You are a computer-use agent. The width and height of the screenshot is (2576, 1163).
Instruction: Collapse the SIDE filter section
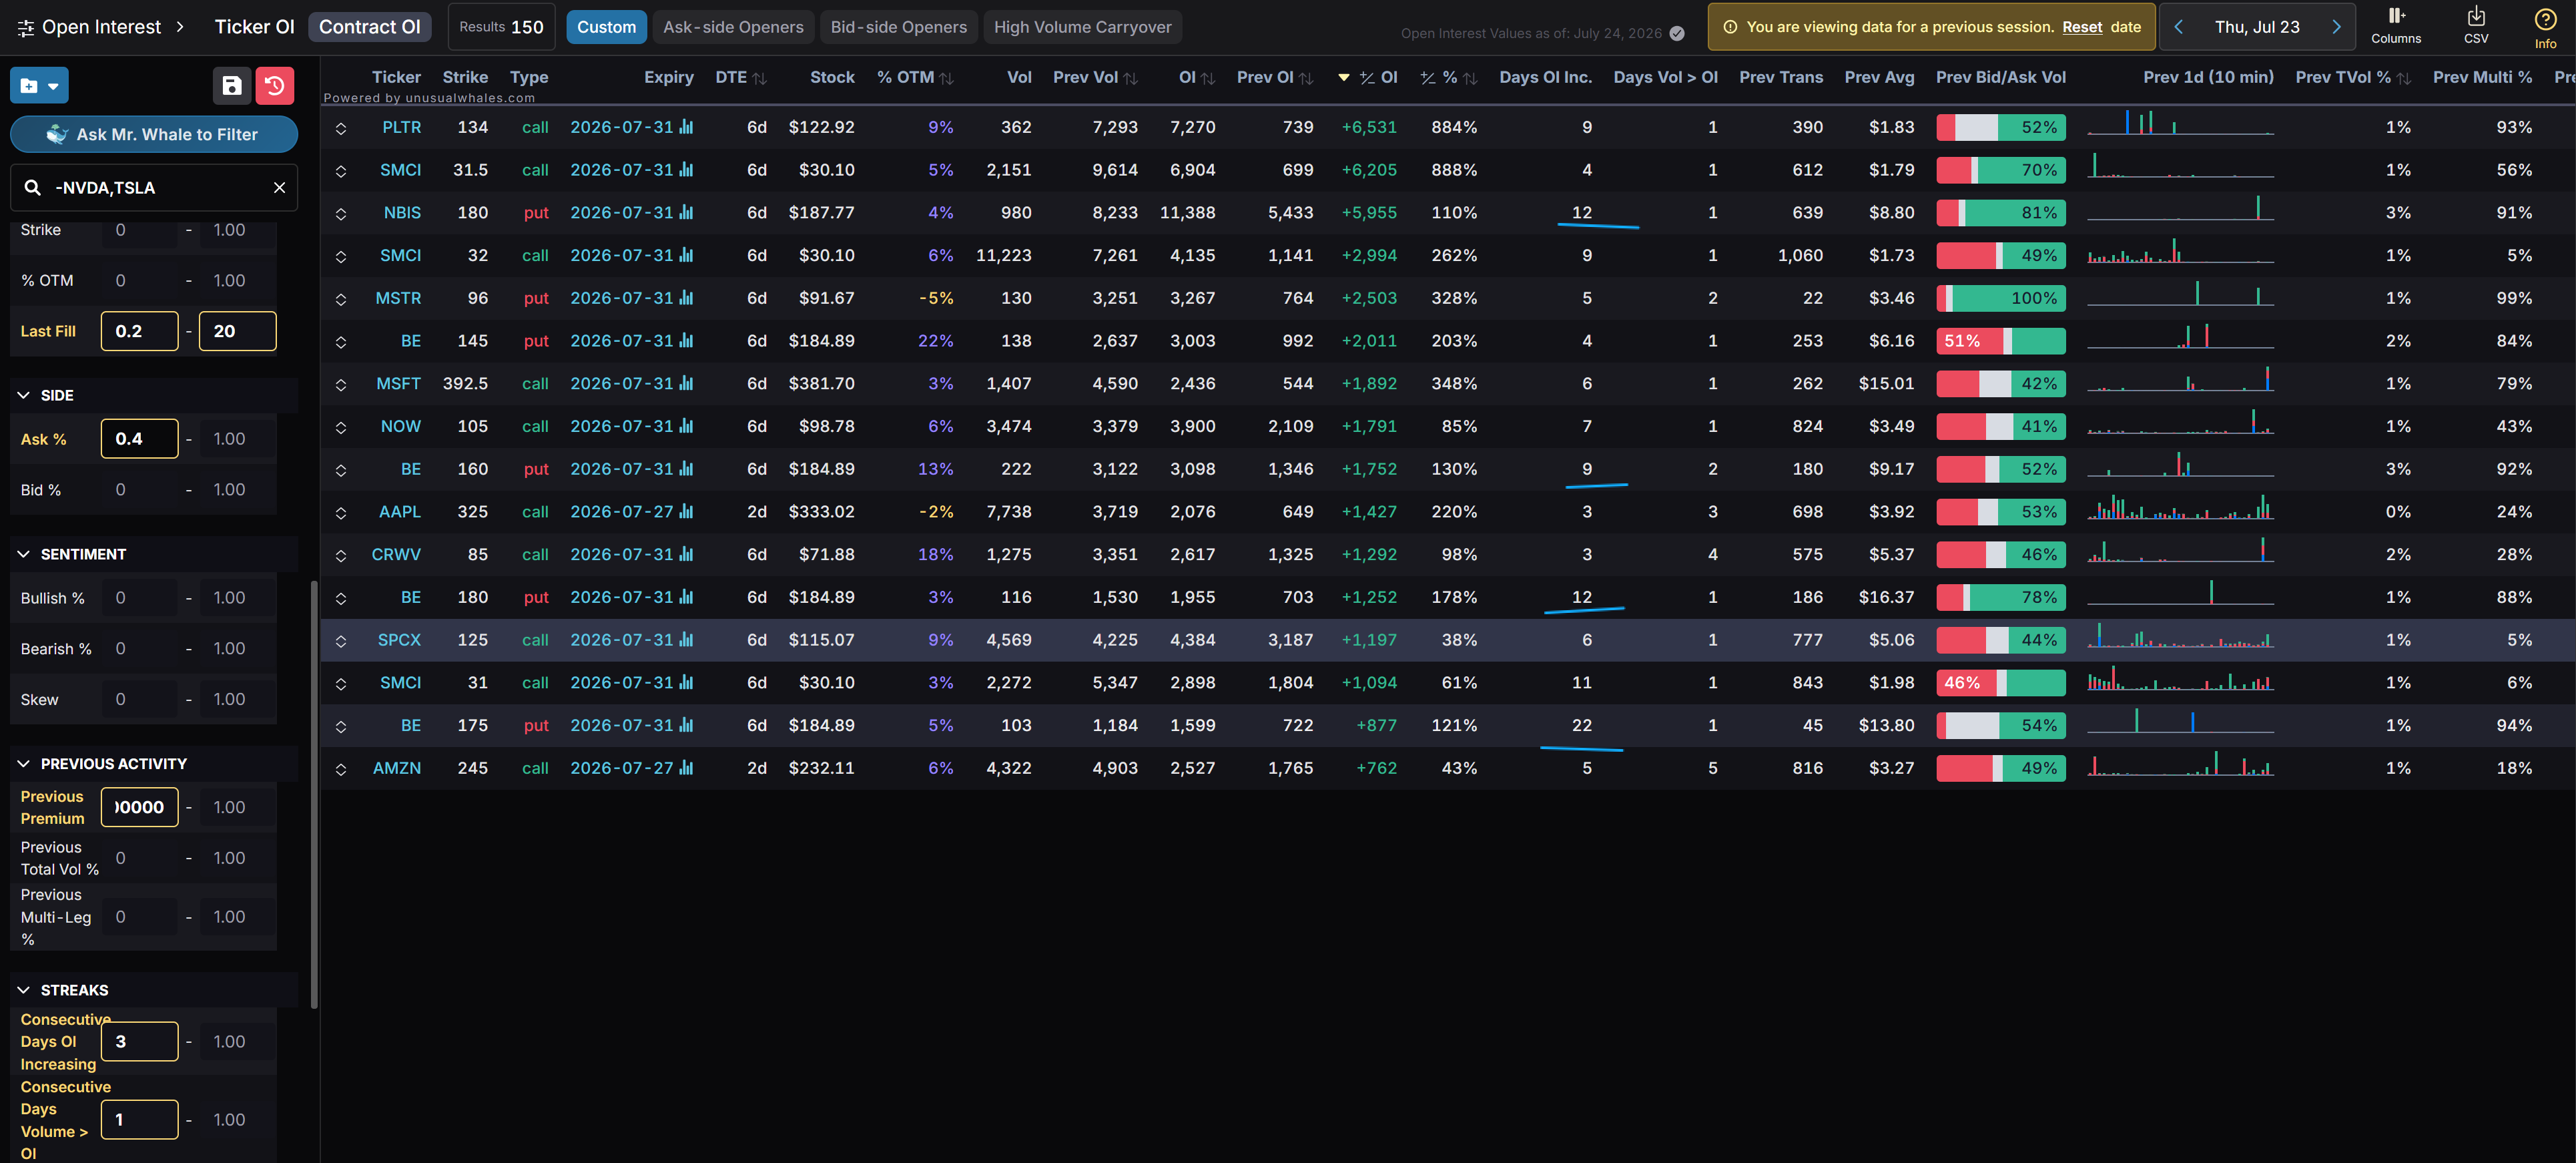(24, 395)
